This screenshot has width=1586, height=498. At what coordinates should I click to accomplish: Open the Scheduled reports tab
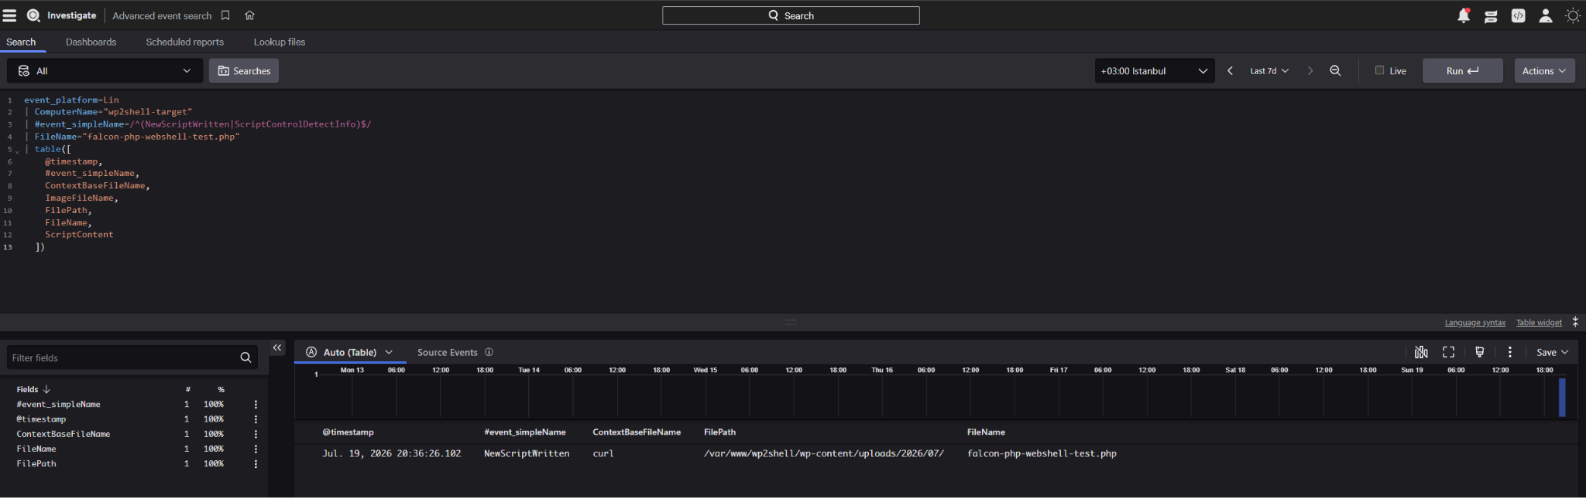[x=185, y=42]
